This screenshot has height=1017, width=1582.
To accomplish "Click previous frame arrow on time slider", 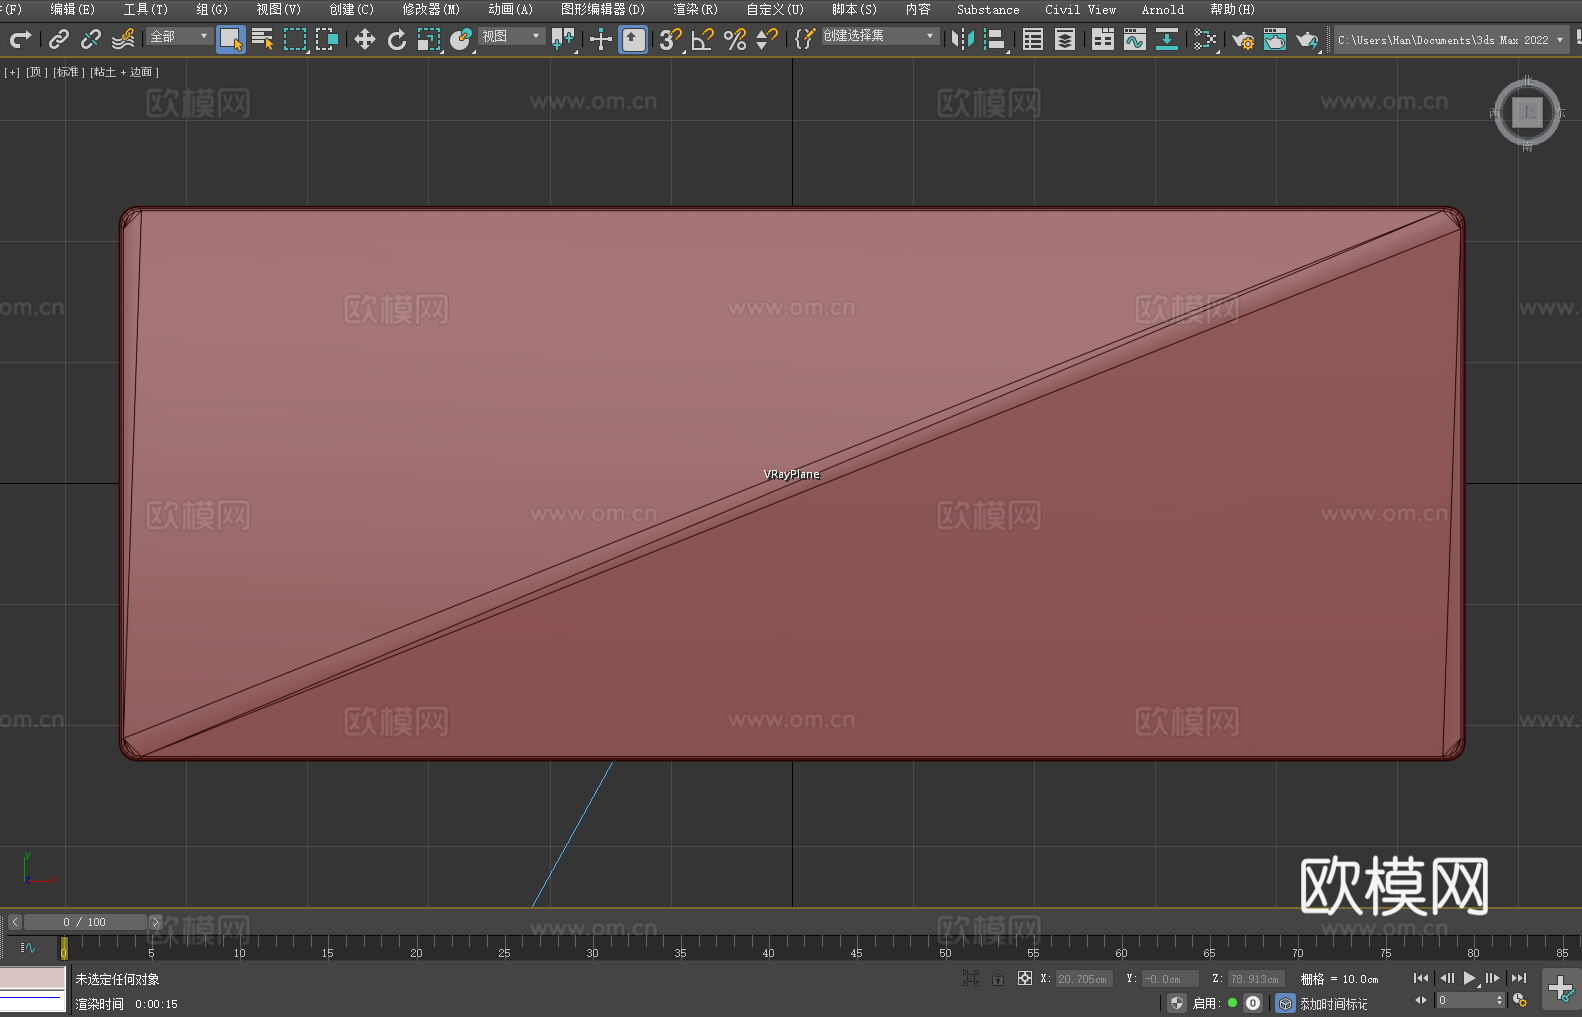I will (x=15, y=922).
